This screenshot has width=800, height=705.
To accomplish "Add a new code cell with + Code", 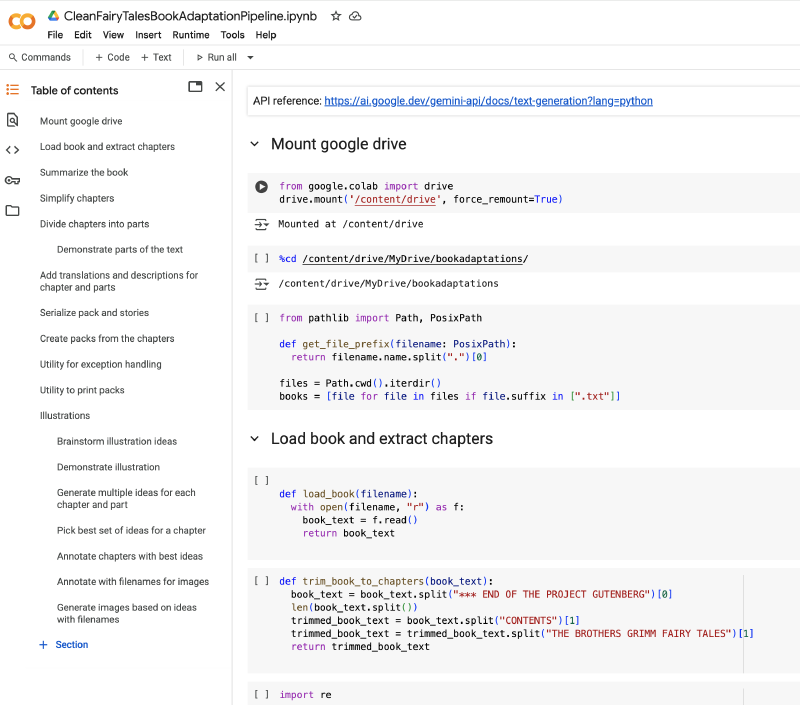I will click(112, 58).
